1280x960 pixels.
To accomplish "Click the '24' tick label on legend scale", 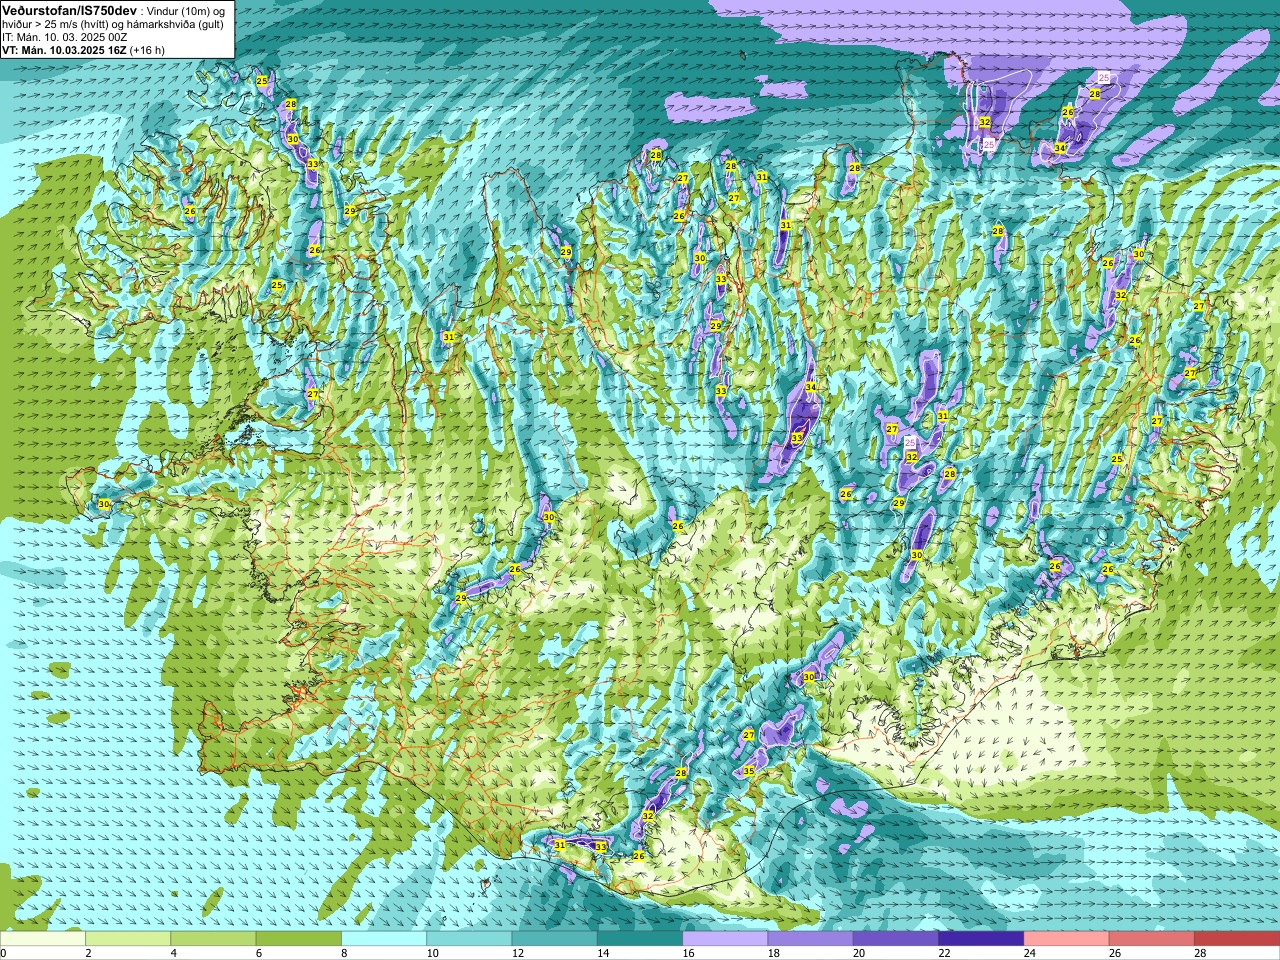I will 1030,953.
